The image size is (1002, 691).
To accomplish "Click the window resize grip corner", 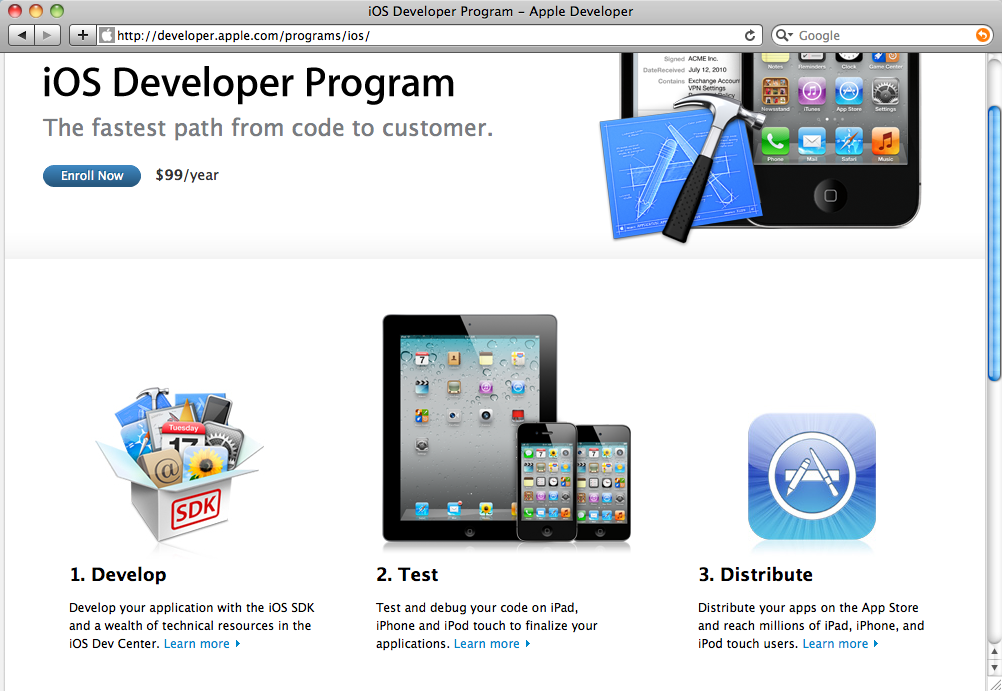I will click(994, 683).
